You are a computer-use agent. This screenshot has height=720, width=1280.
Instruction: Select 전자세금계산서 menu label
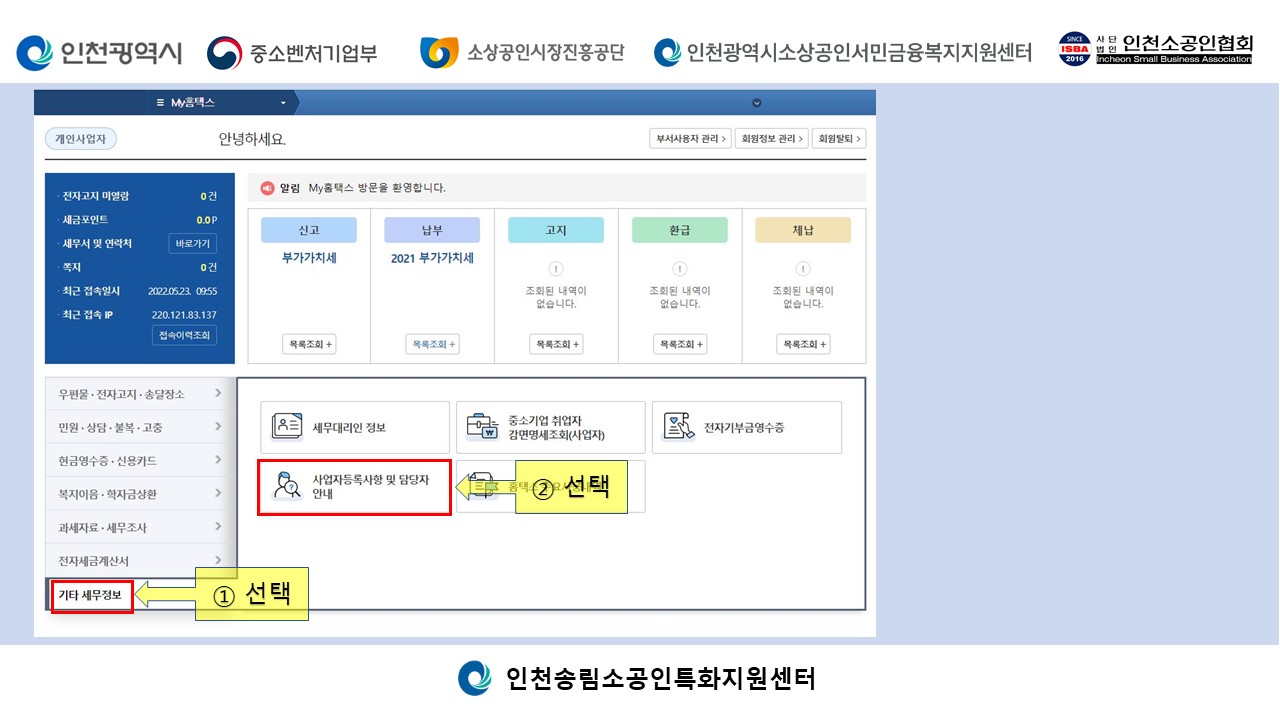(x=94, y=561)
